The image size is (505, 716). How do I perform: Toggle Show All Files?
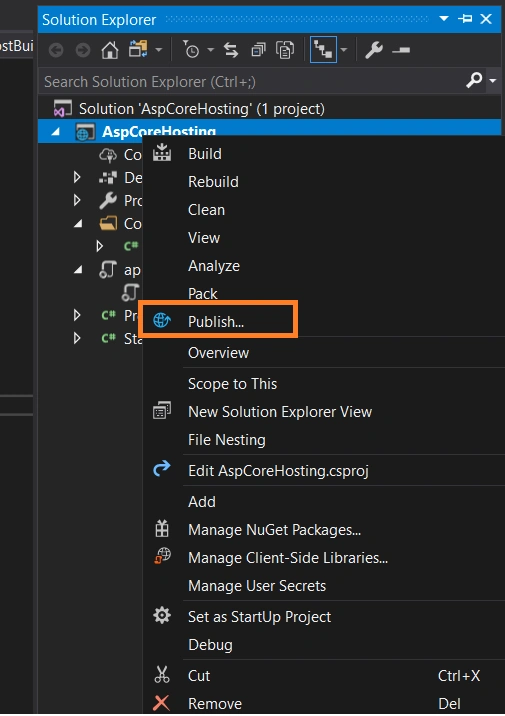coord(285,50)
